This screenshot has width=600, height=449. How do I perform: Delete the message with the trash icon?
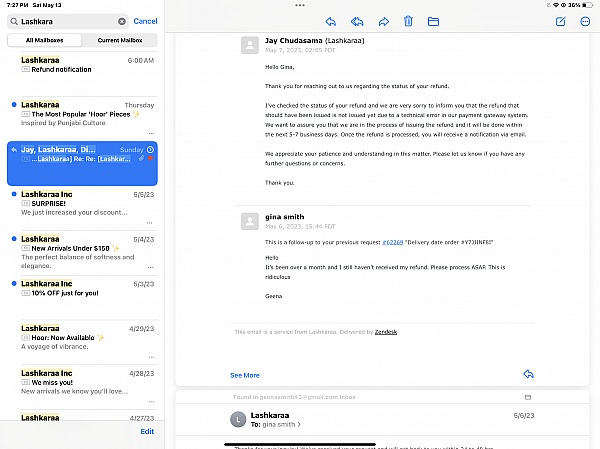(408, 21)
